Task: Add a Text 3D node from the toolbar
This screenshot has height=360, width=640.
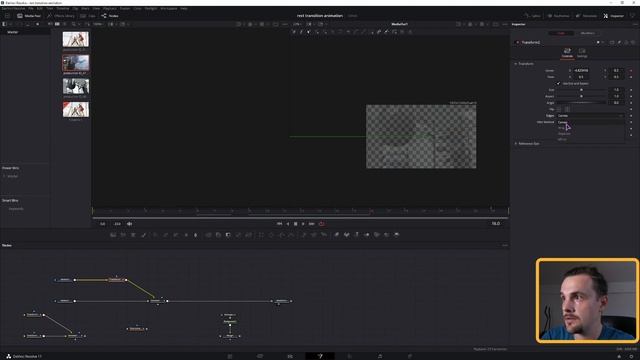Action: [357, 235]
